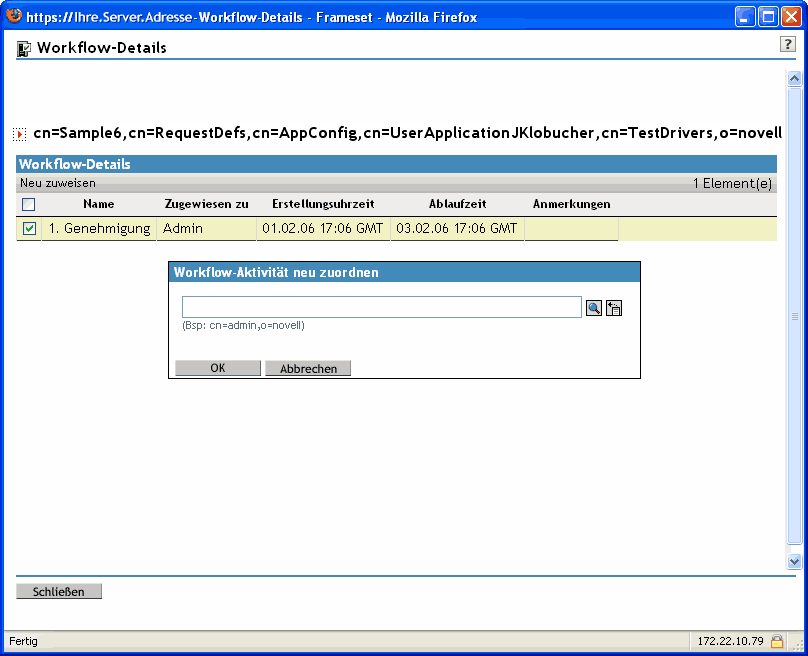The image size is (808, 656).
Task: Click the cn=Sample6 distinguished name text
Action: pos(408,133)
